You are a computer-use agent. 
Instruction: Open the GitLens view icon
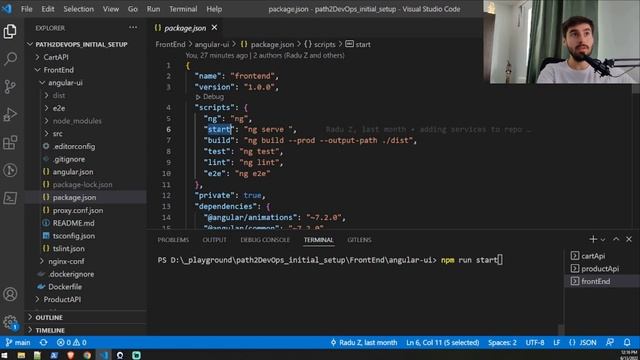coord(10,170)
